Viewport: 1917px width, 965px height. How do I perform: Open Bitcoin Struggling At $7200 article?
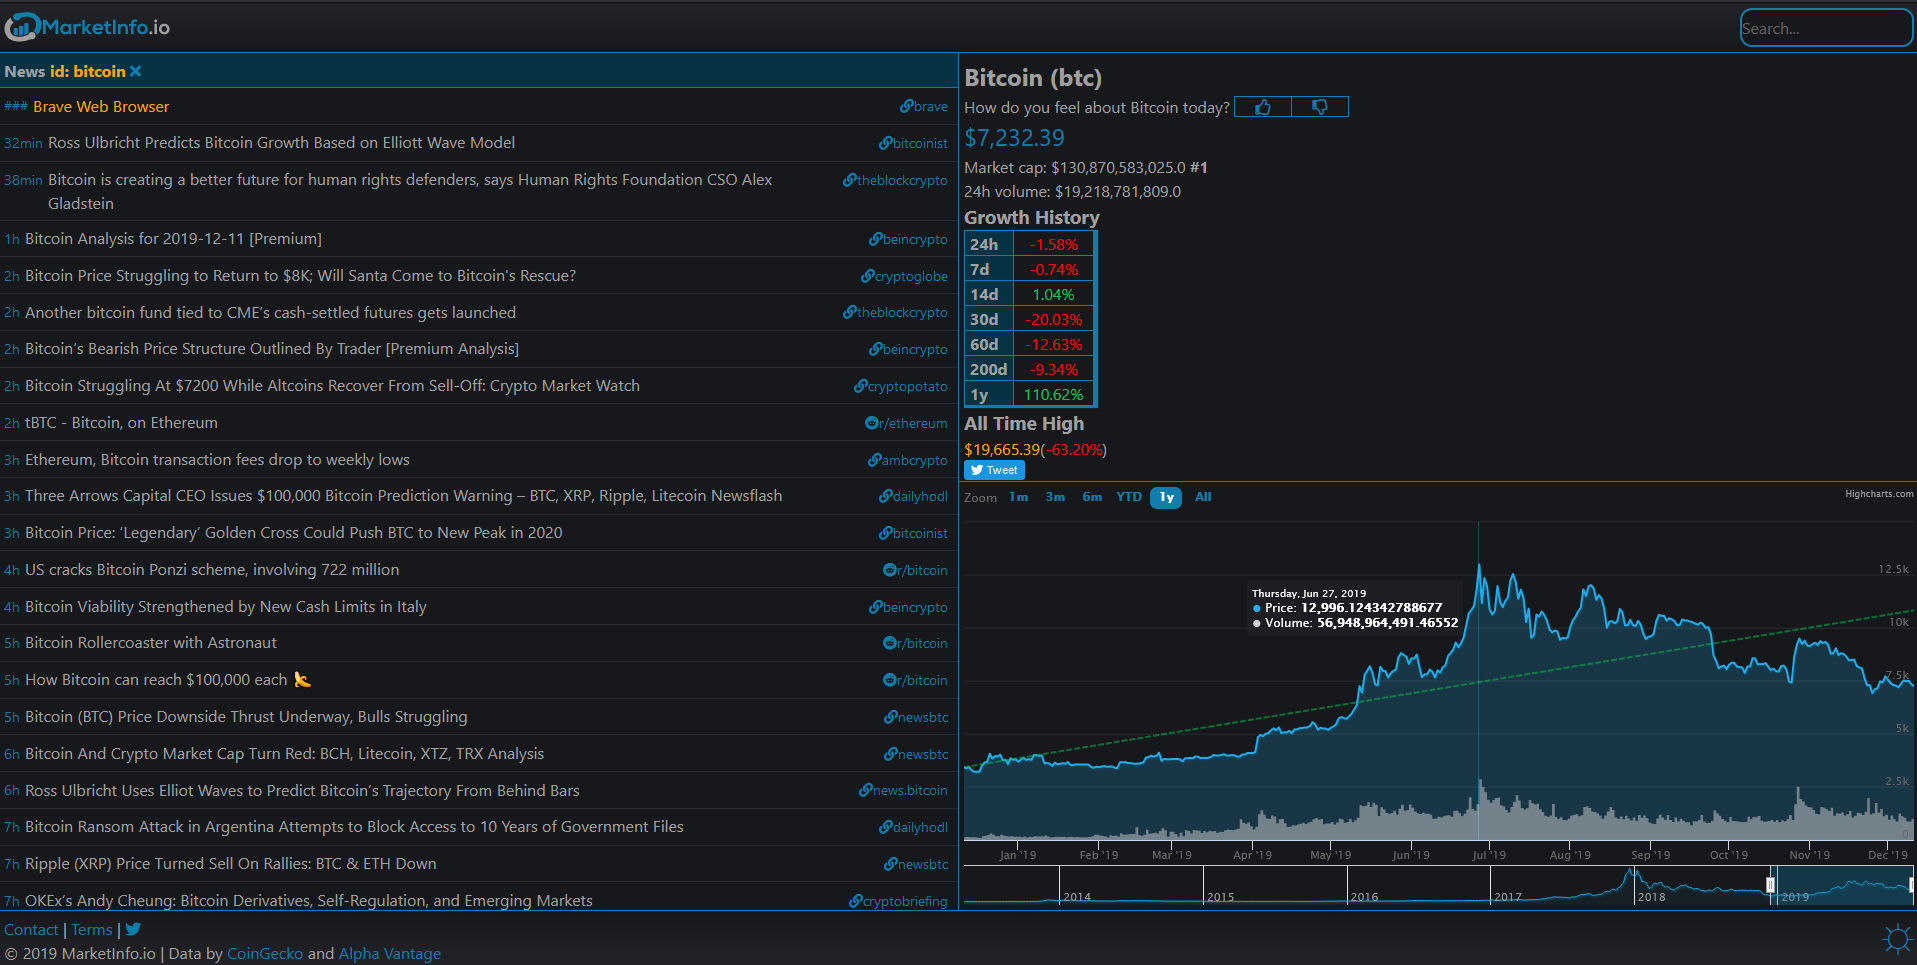(332, 386)
